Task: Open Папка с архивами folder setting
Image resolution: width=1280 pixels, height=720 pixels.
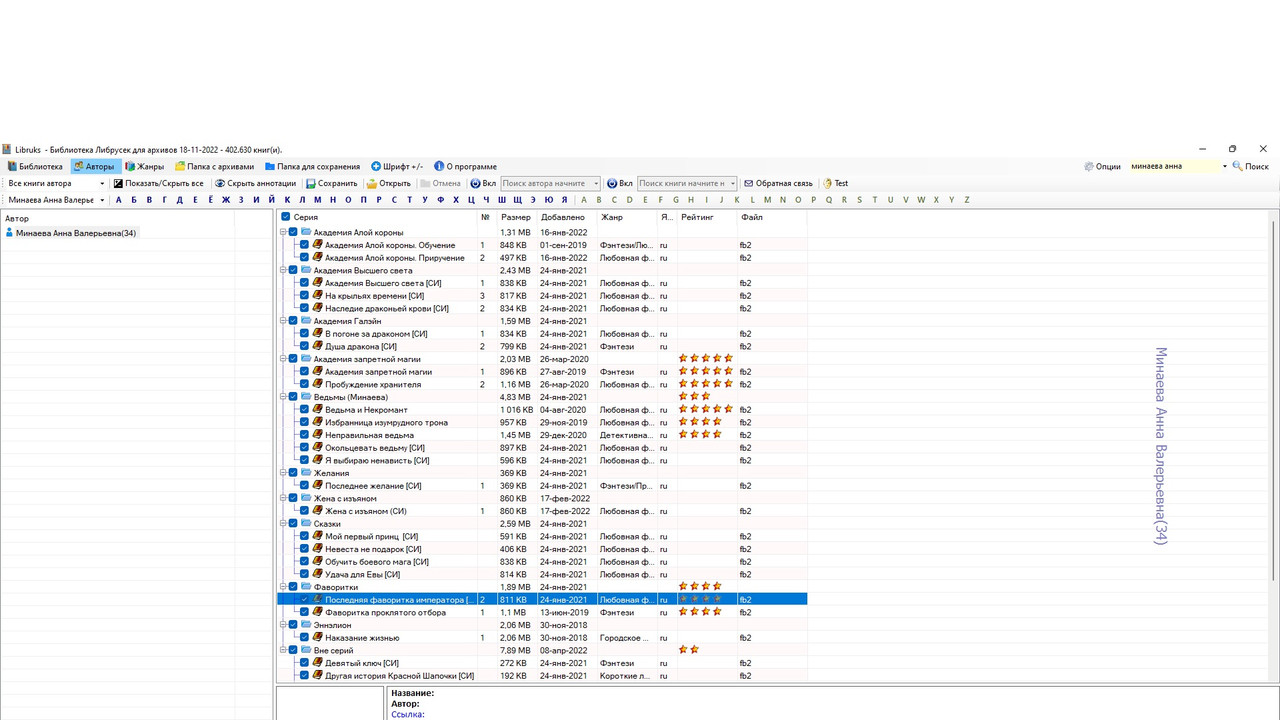Action: [215, 167]
